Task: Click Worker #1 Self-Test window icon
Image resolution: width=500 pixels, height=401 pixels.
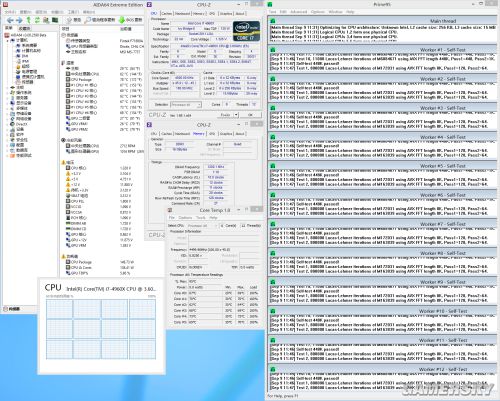Action: click(x=273, y=50)
